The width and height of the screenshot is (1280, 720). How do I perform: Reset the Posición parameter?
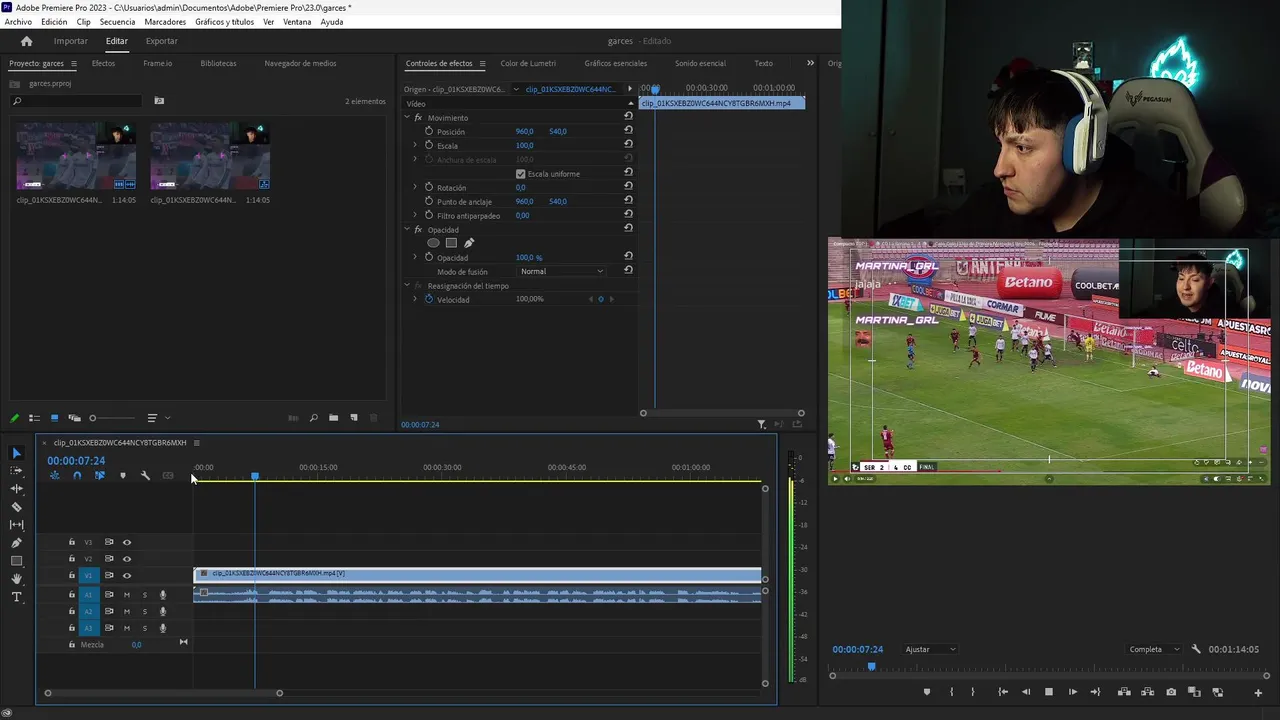pyautogui.click(x=628, y=131)
